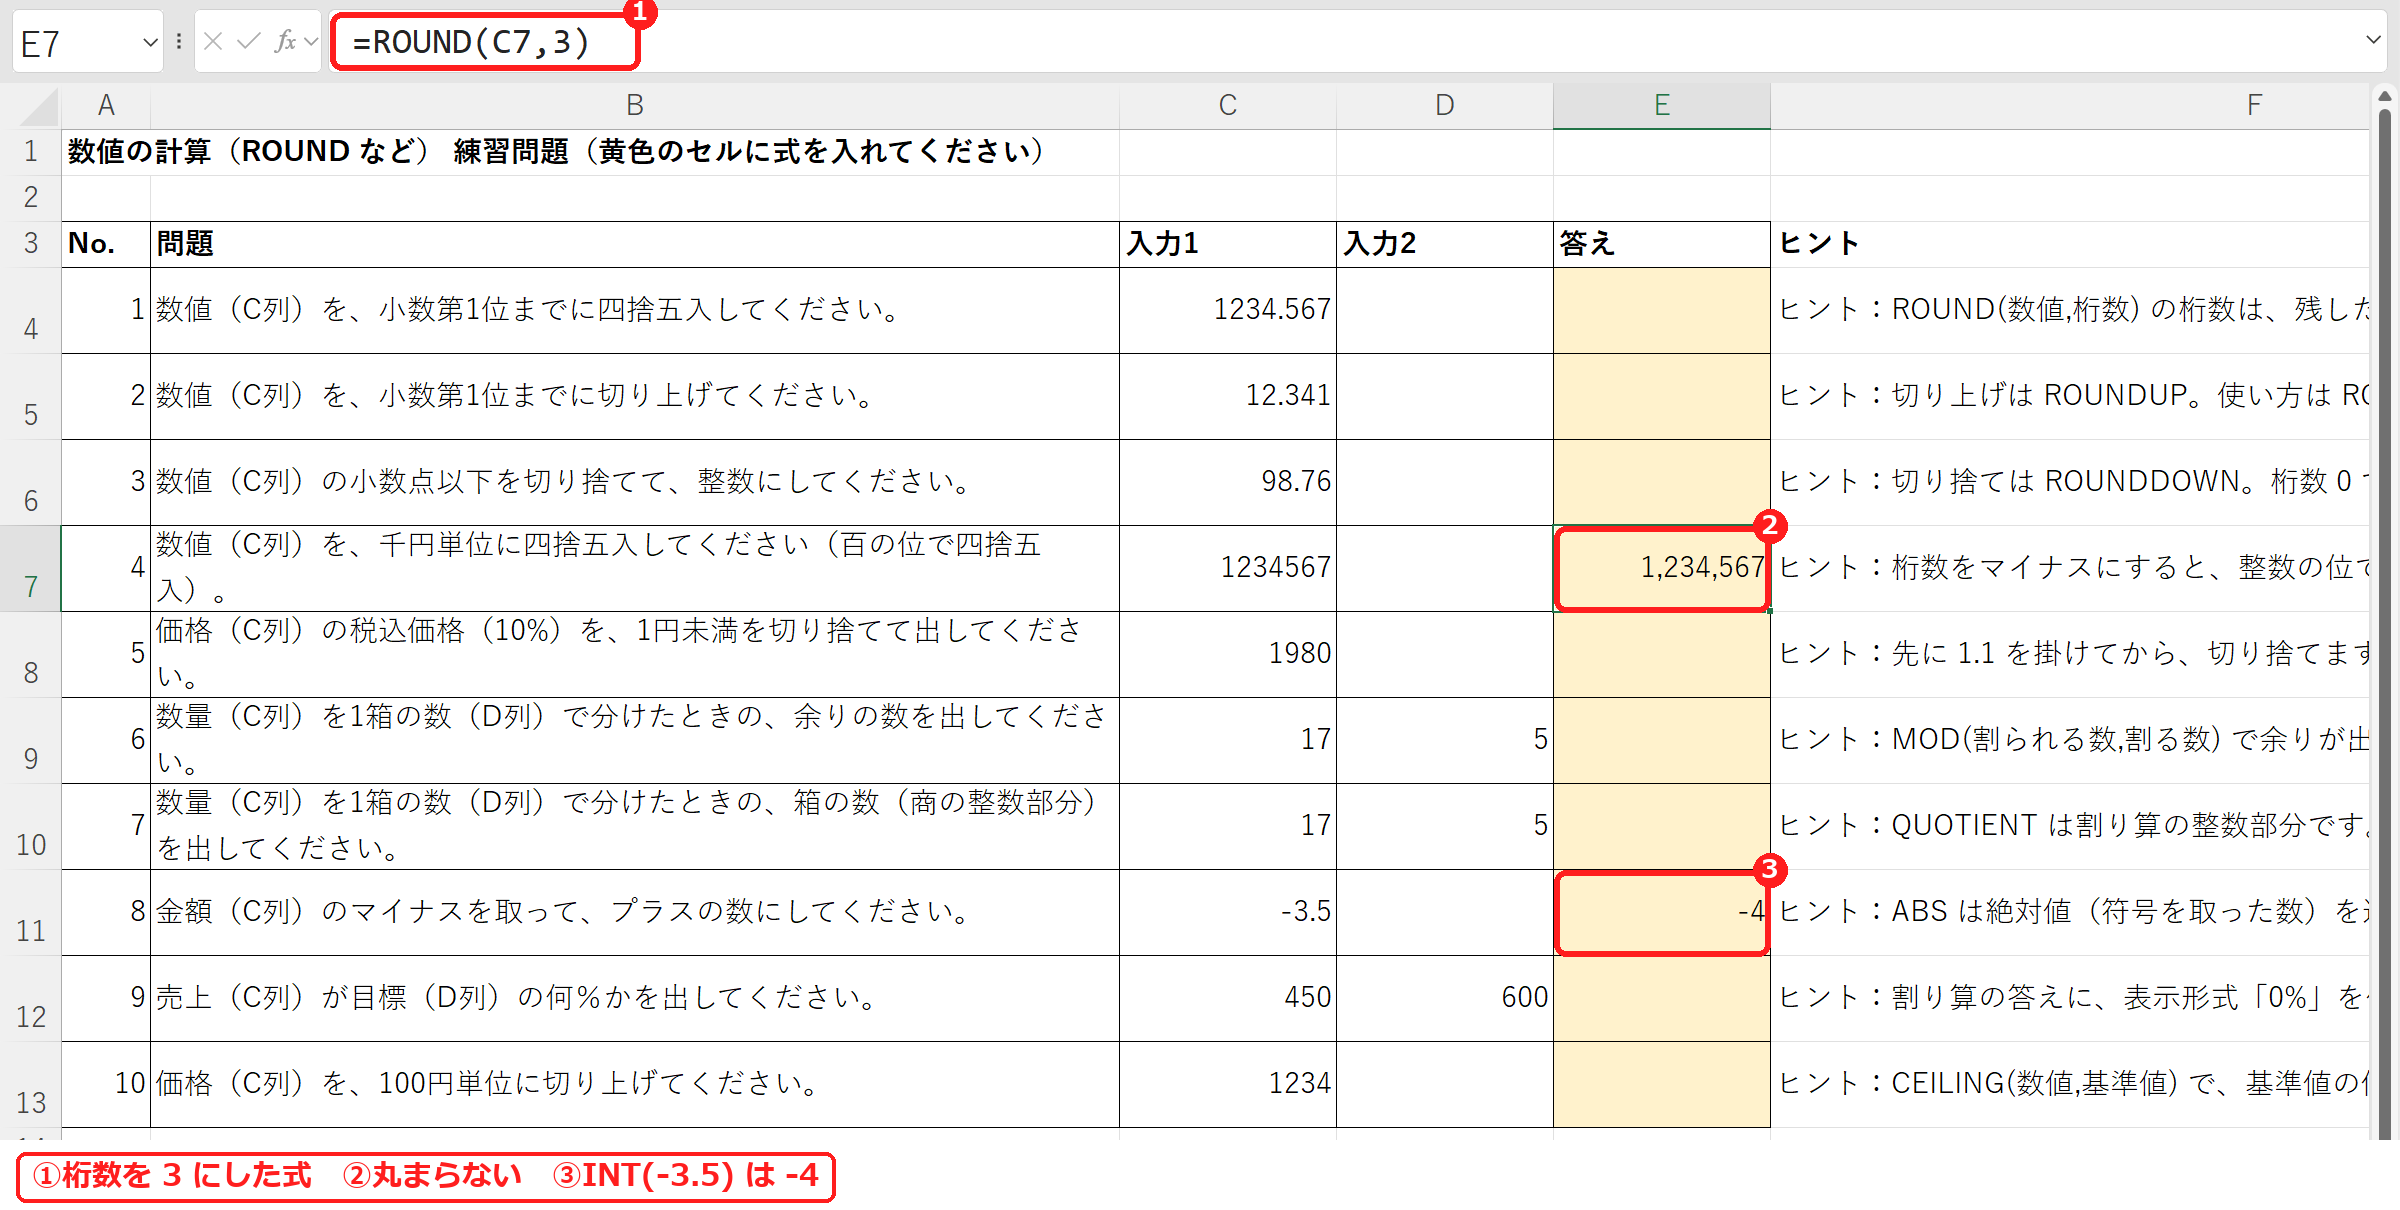This screenshot has height=1210, width=2400.
Task: Click the 問題 header cell
Action: [x=635, y=244]
